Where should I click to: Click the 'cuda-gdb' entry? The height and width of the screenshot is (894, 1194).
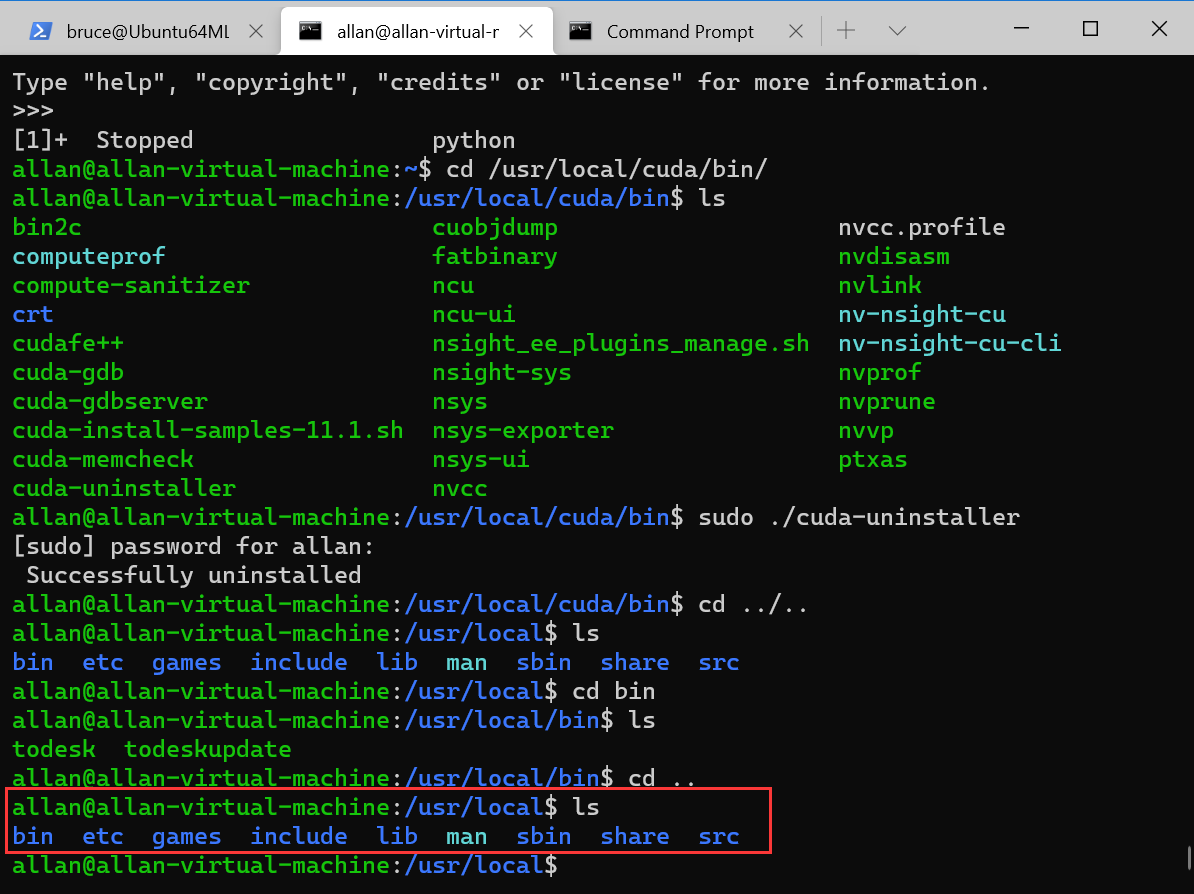[68, 372]
